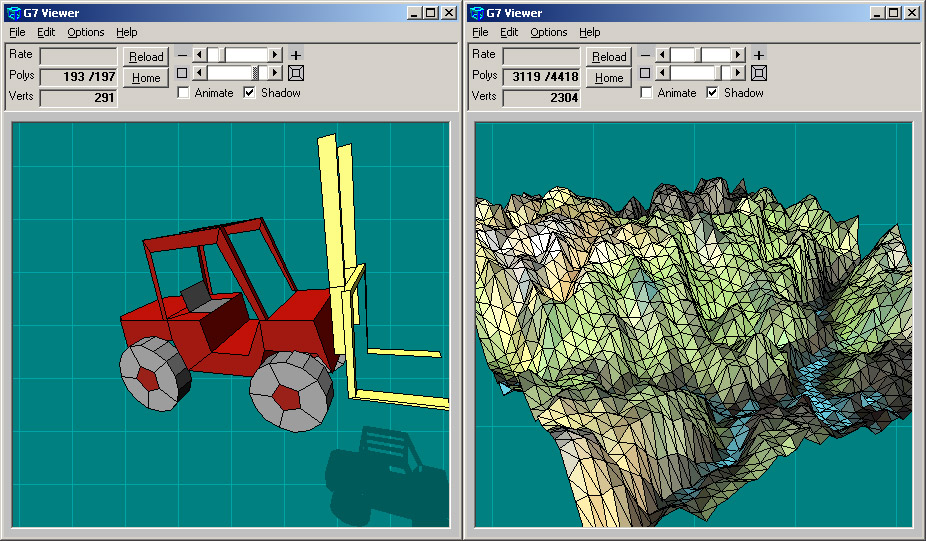Click the small square icon in the terrain viewer

pyautogui.click(x=644, y=73)
